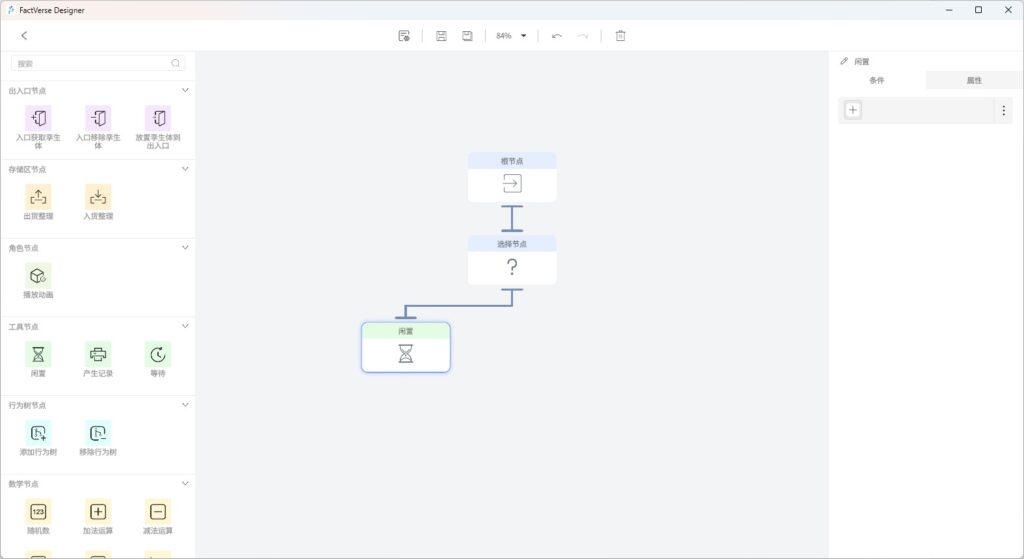Click the 添加行为树 icon
The height and width of the screenshot is (559, 1024).
point(38,433)
